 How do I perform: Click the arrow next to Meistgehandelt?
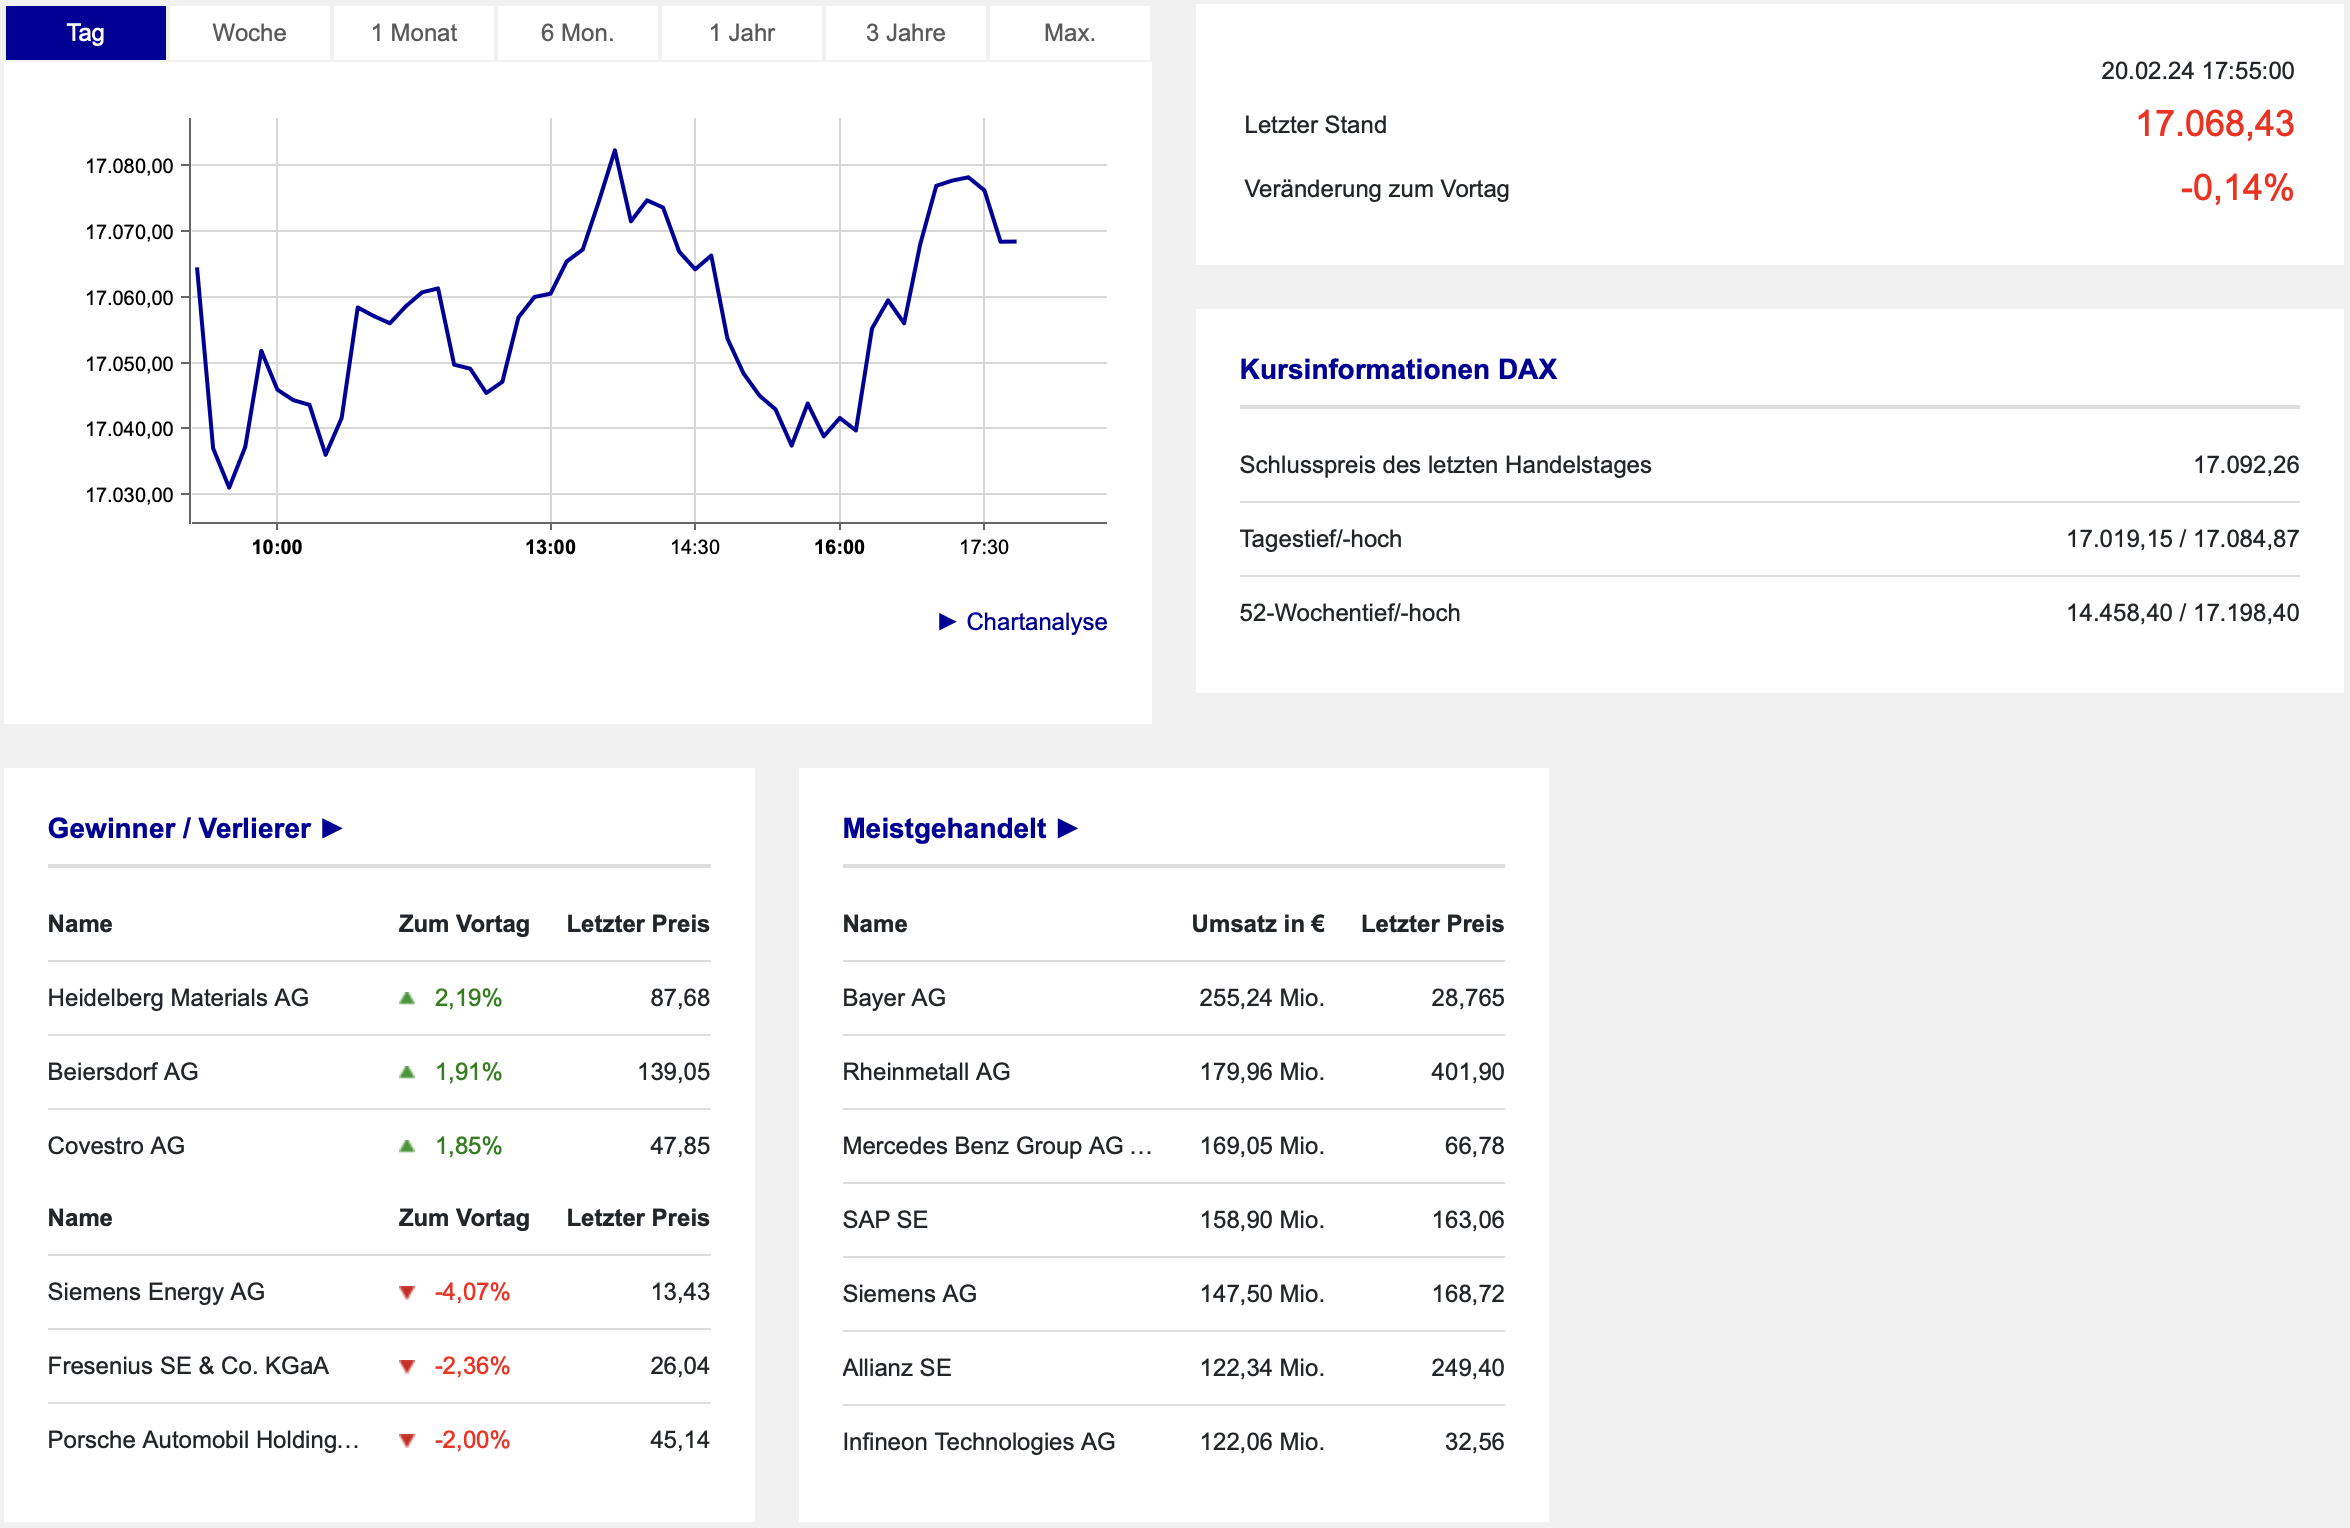1067,828
